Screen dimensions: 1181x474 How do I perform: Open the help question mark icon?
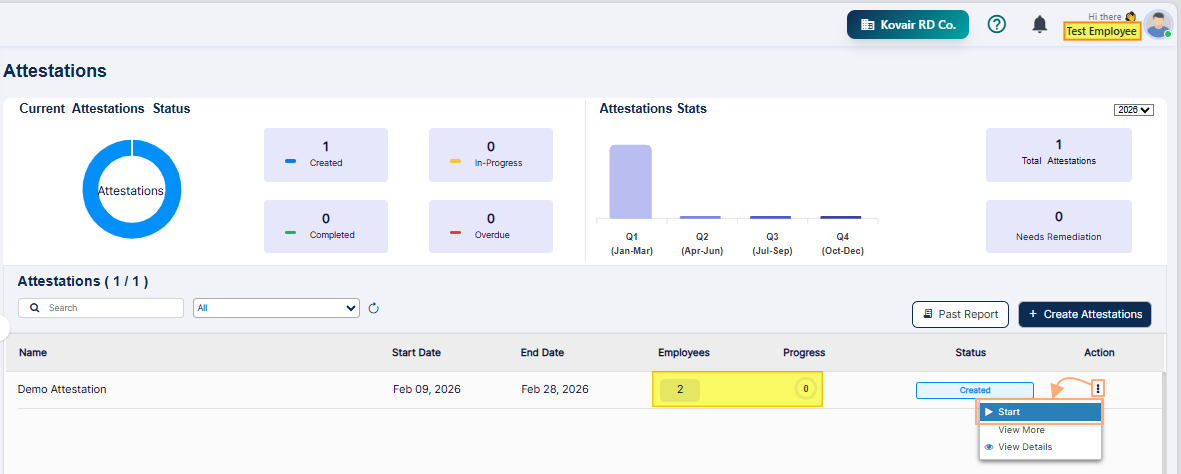coord(996,24)
